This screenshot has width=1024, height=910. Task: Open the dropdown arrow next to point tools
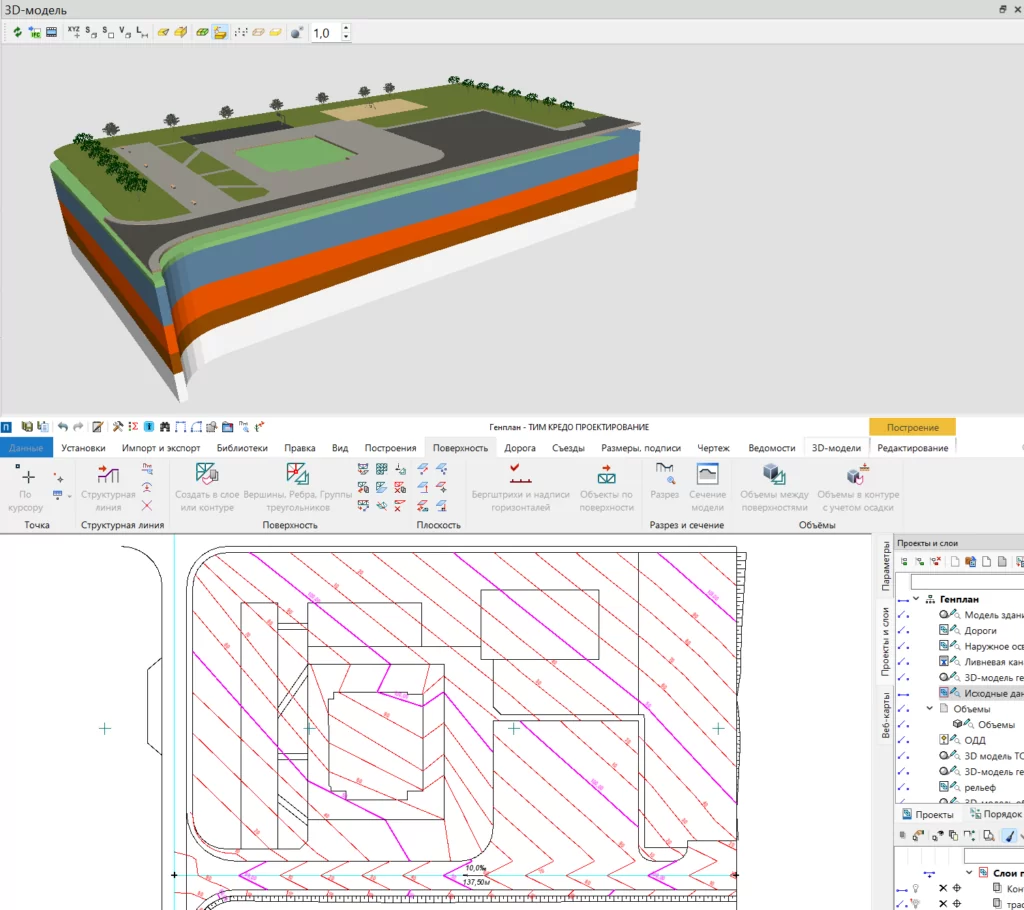[x=69, y=496]
